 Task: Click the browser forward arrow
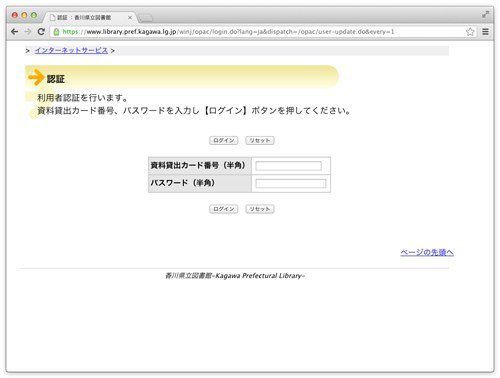pos(28,32)
